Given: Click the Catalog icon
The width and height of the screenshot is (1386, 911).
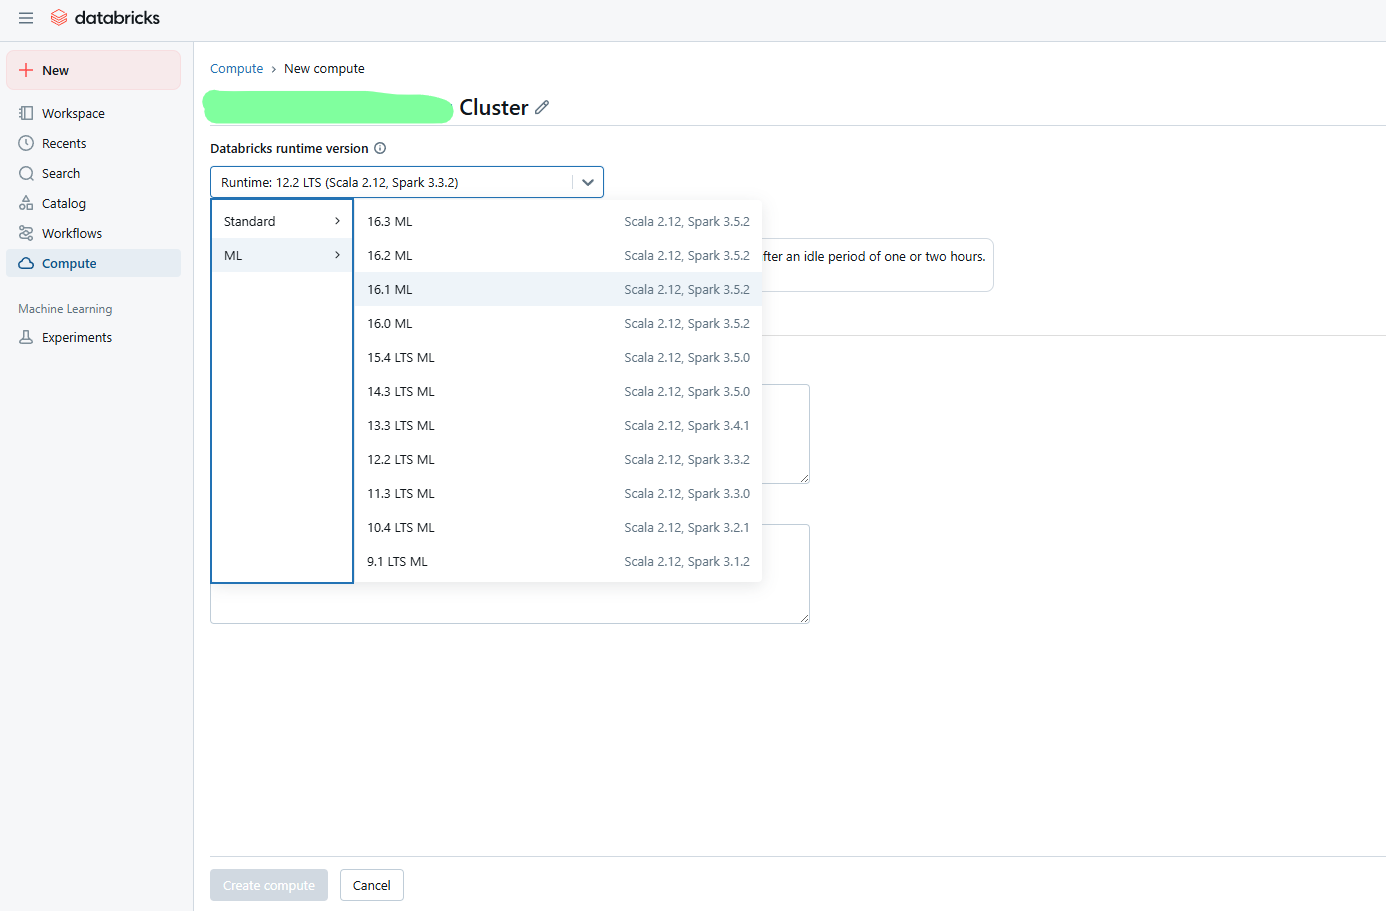Looking at the screenshot, I should 26,203.
